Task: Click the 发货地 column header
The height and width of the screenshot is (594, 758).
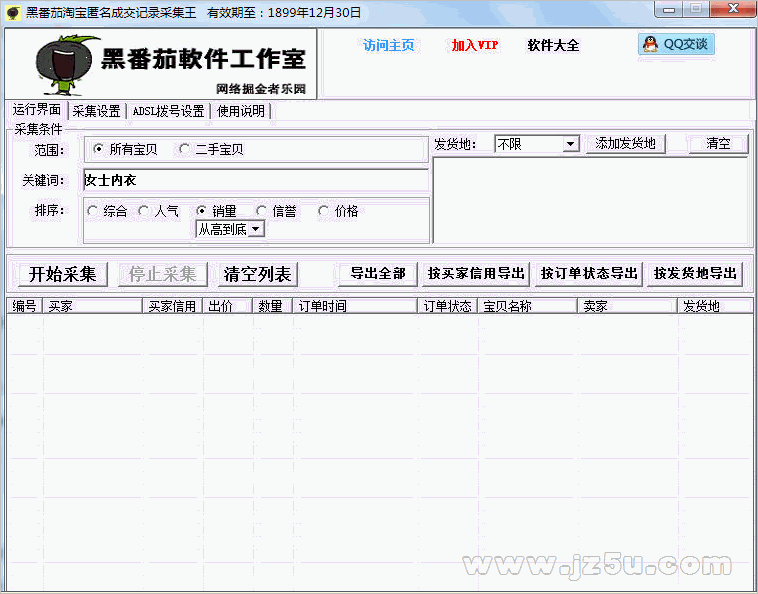Action: tap(715, 306)
